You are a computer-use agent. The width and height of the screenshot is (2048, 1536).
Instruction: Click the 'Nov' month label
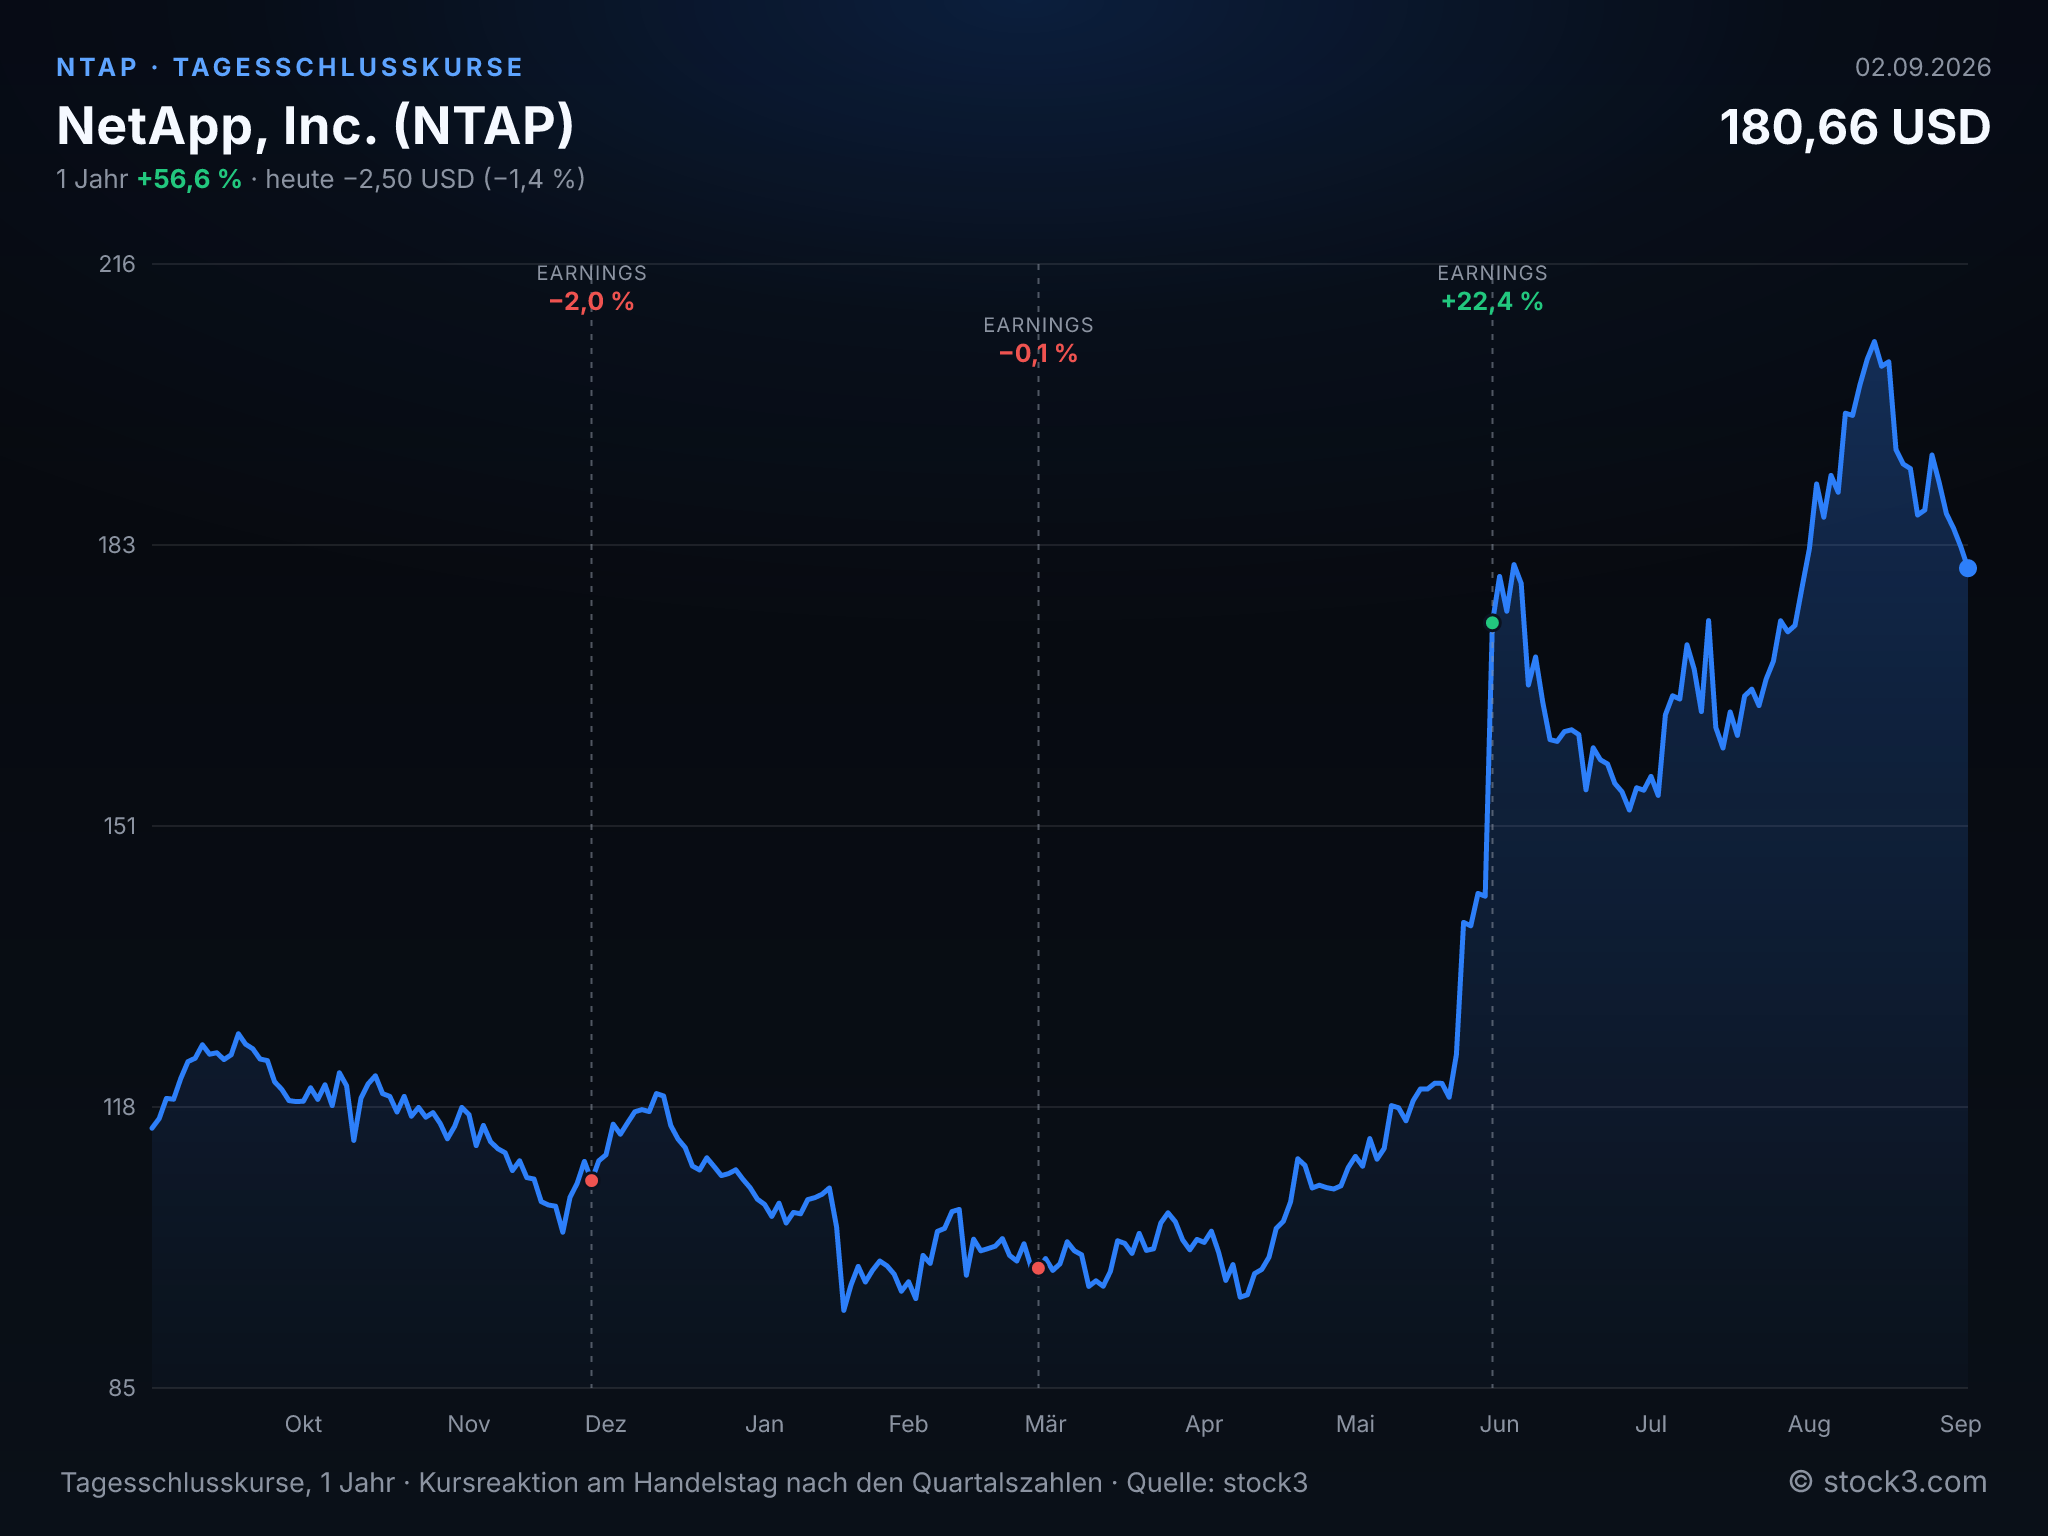pos(468,1424)
